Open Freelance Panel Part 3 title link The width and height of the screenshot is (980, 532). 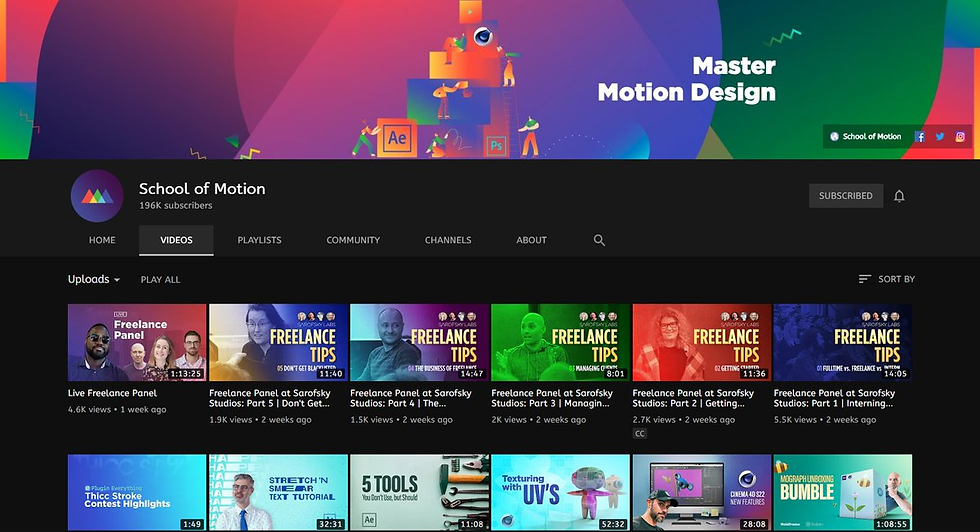[x=552, y=398]
